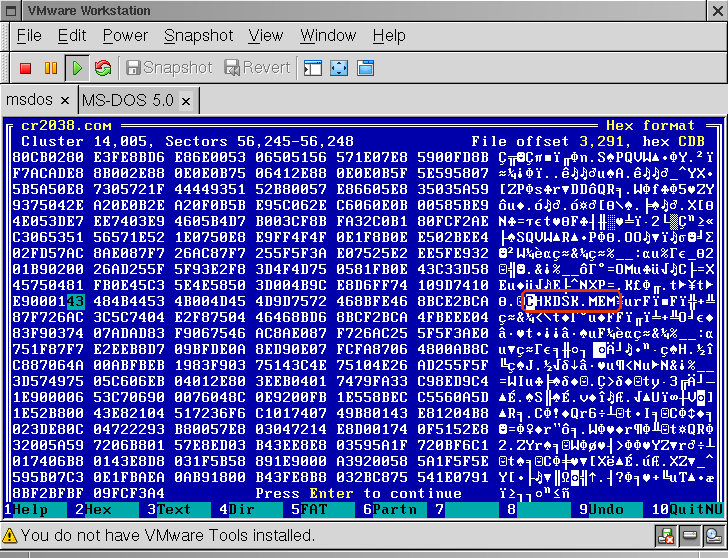Click the warning triangle icon in status bar
This screenshot has width=728, height=558.
pos(10,536)
